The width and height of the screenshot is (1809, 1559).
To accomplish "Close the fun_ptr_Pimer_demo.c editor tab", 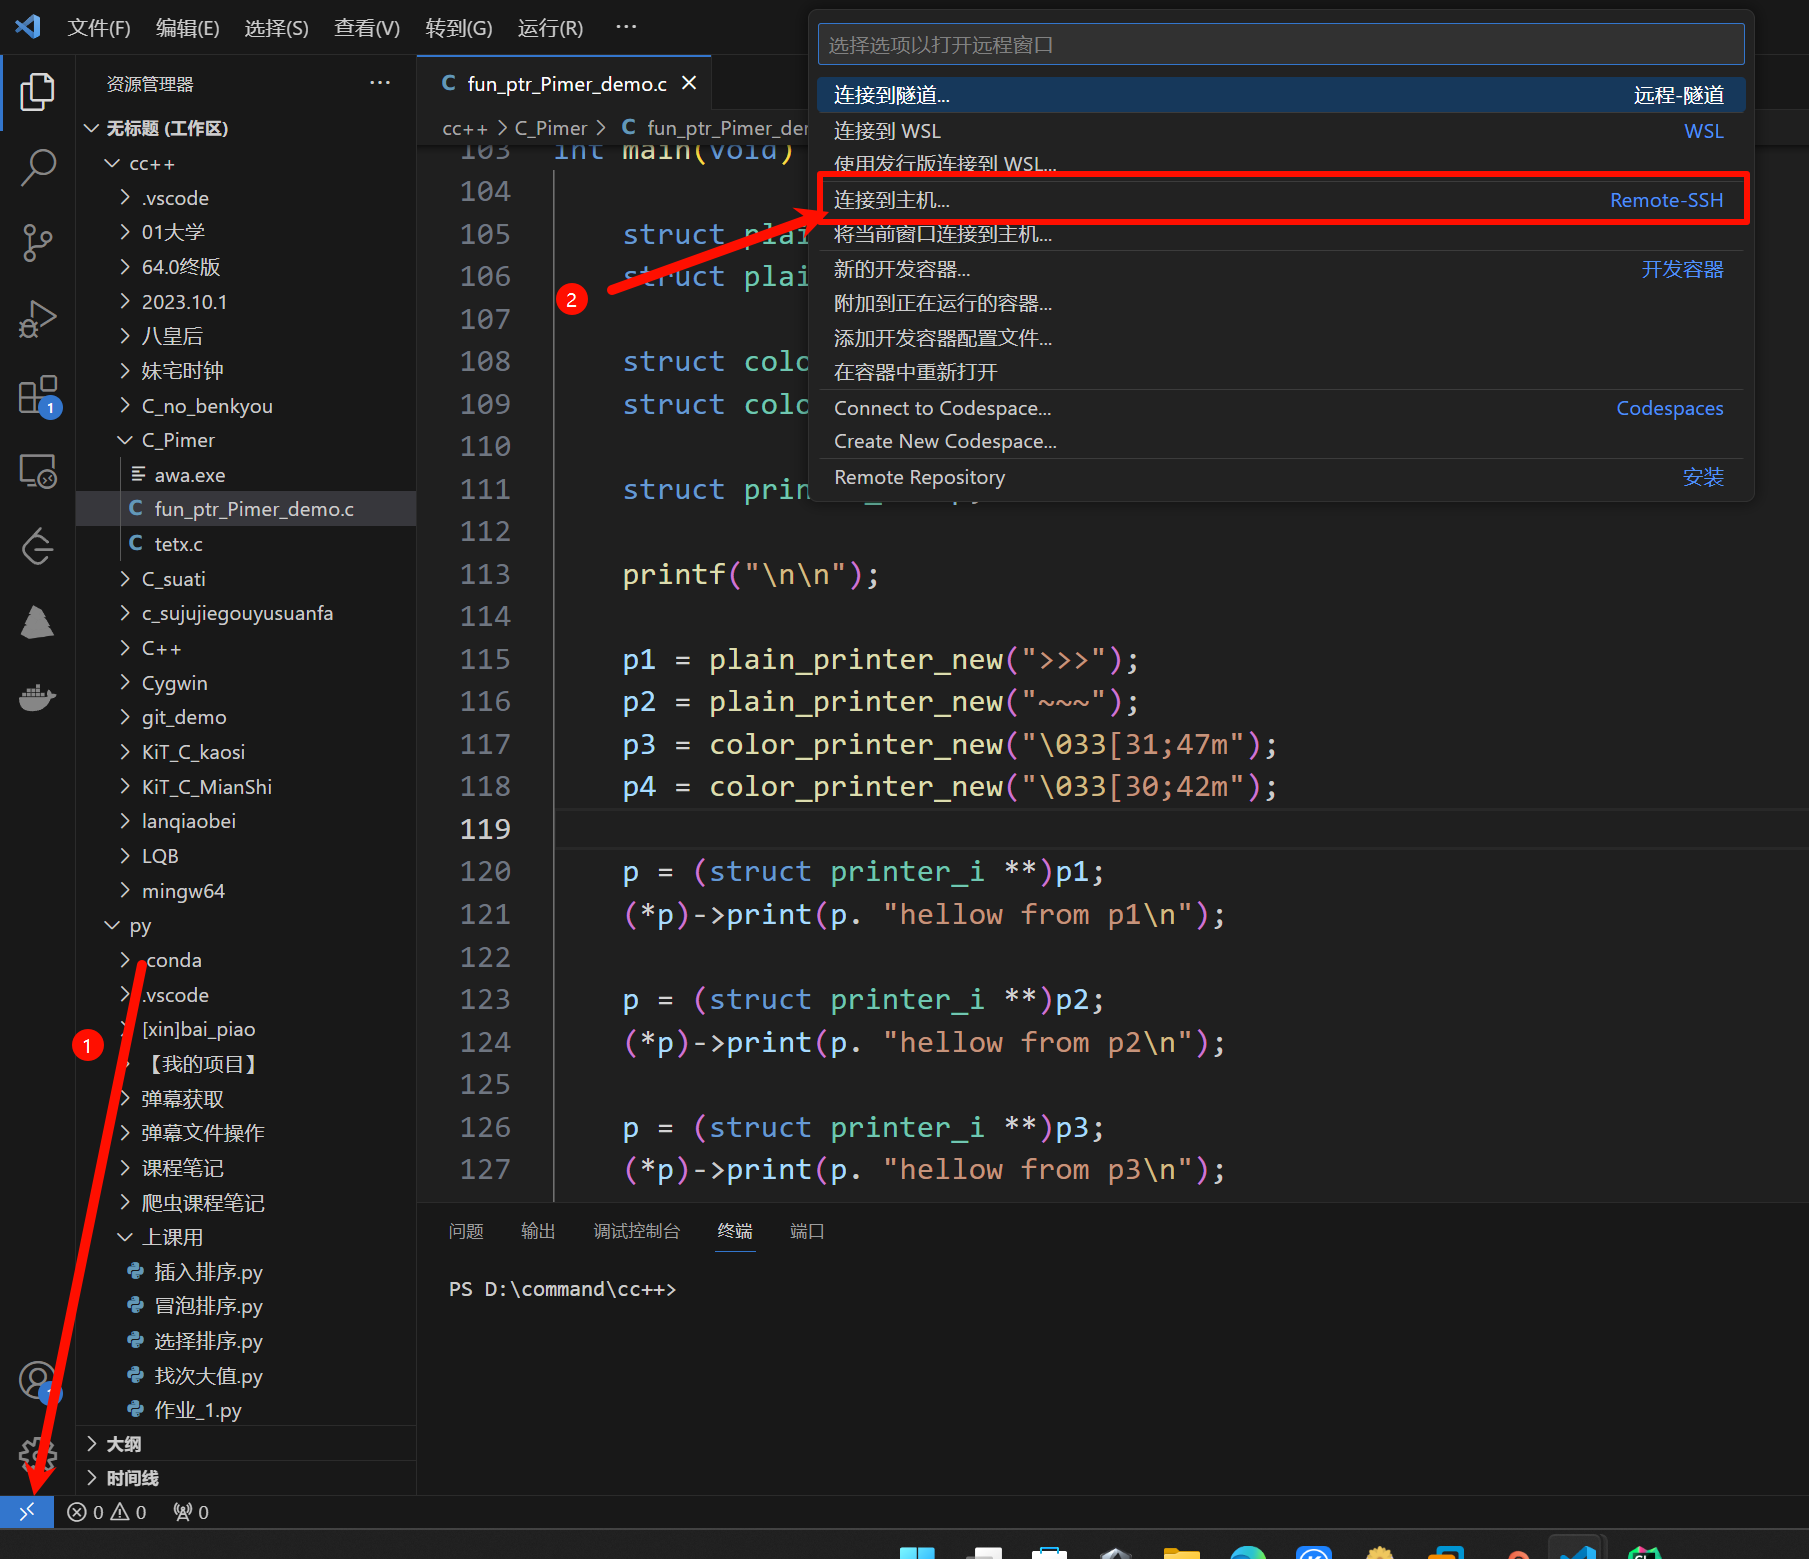I will coord(689,84).
